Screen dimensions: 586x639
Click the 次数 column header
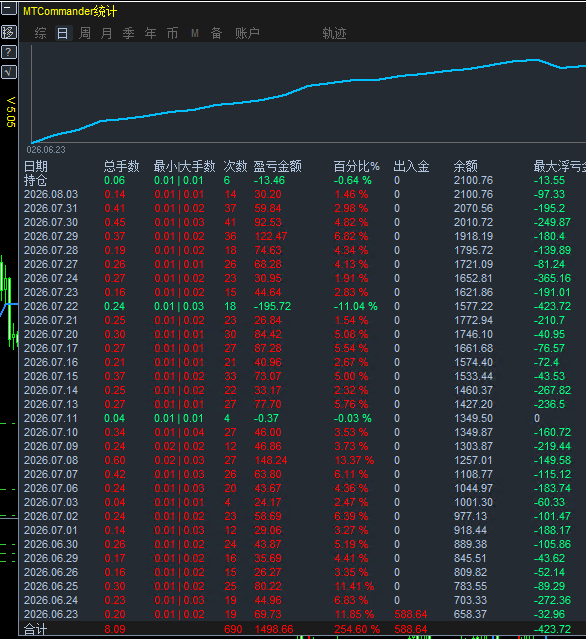(235, 166)
